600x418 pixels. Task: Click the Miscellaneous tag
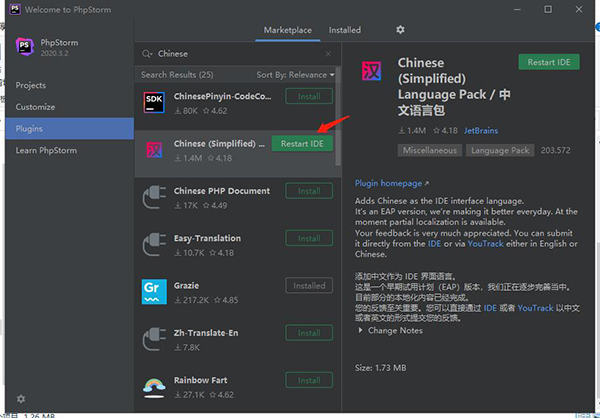click(430, 150)
